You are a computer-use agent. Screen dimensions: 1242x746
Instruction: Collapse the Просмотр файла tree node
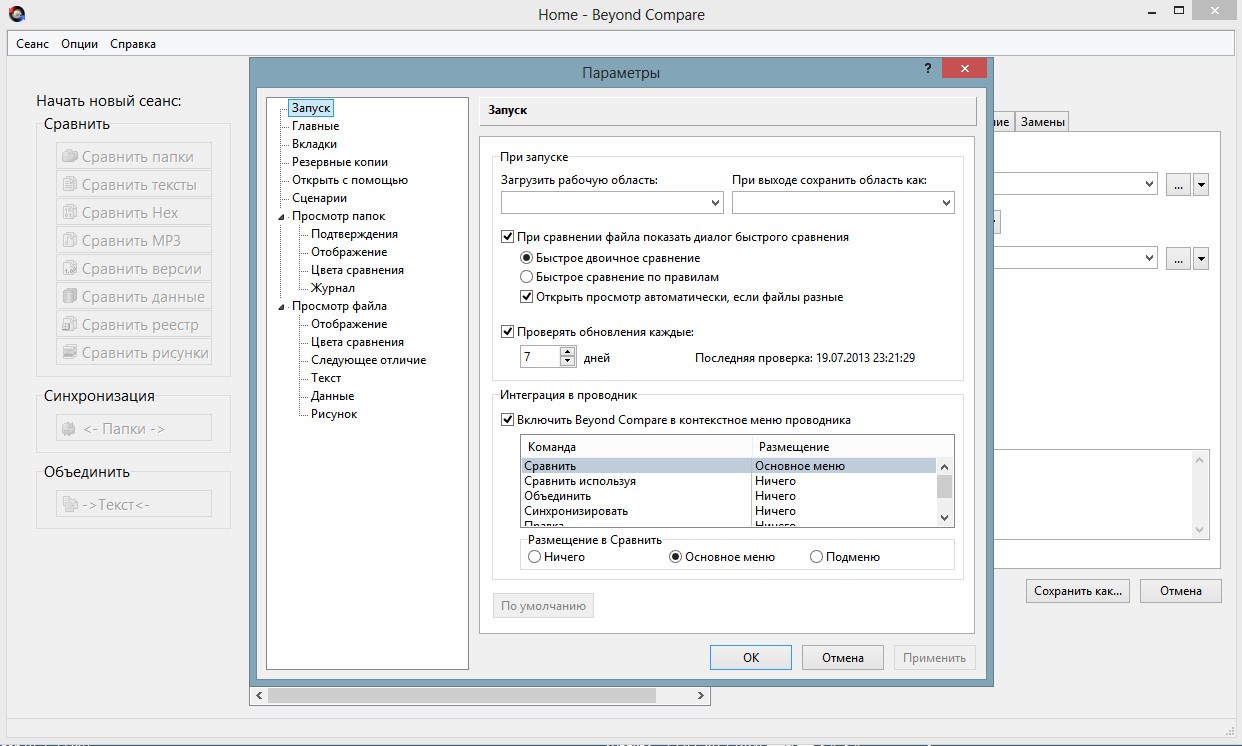(x=281, y=306)
